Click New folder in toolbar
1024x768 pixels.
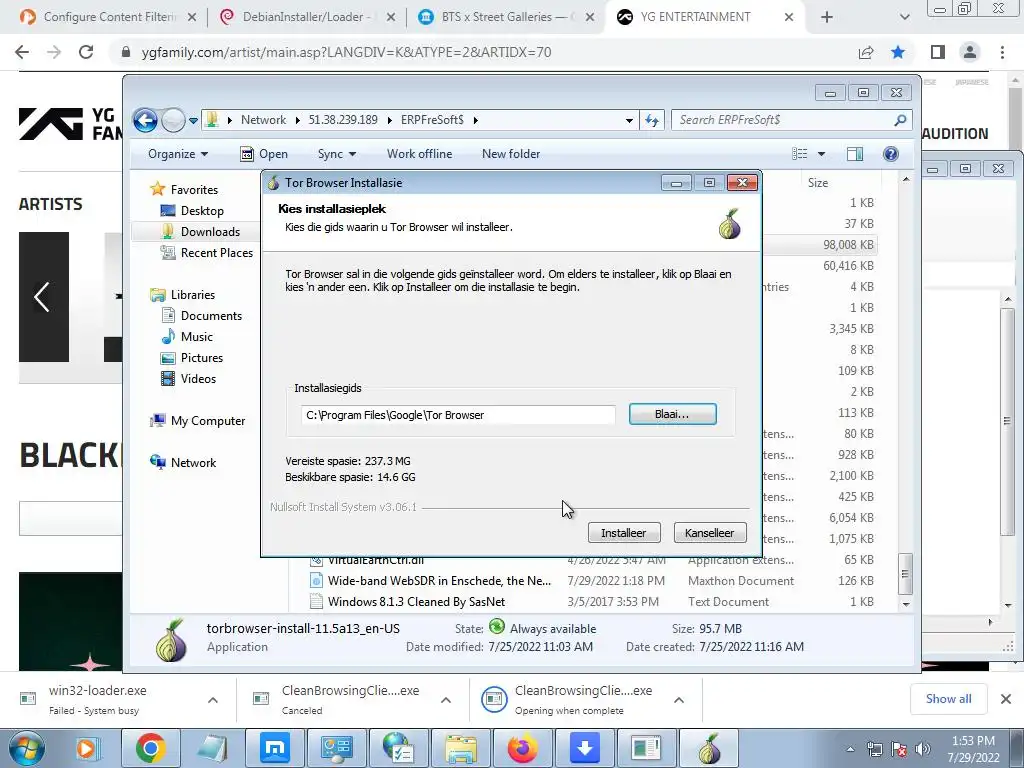click(x=511, y=154)
